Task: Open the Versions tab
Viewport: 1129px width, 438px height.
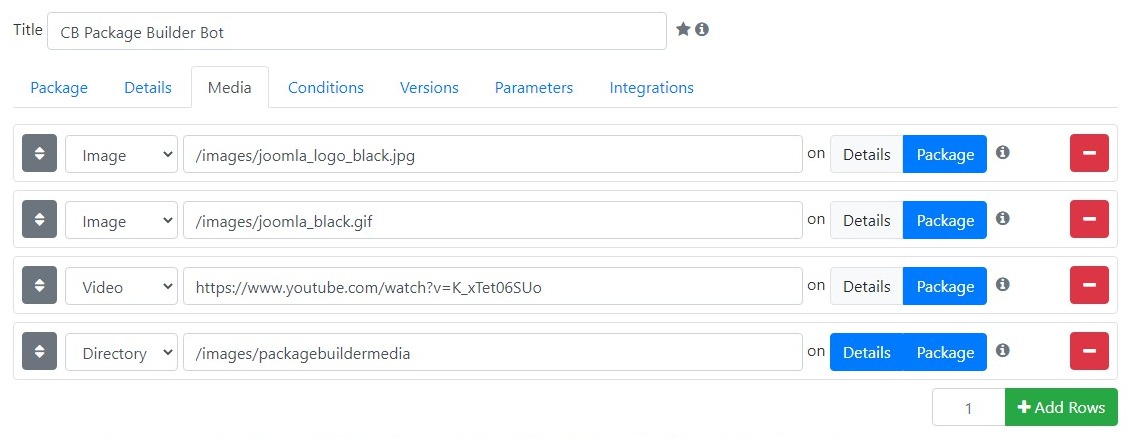Action: pos(429,87)
